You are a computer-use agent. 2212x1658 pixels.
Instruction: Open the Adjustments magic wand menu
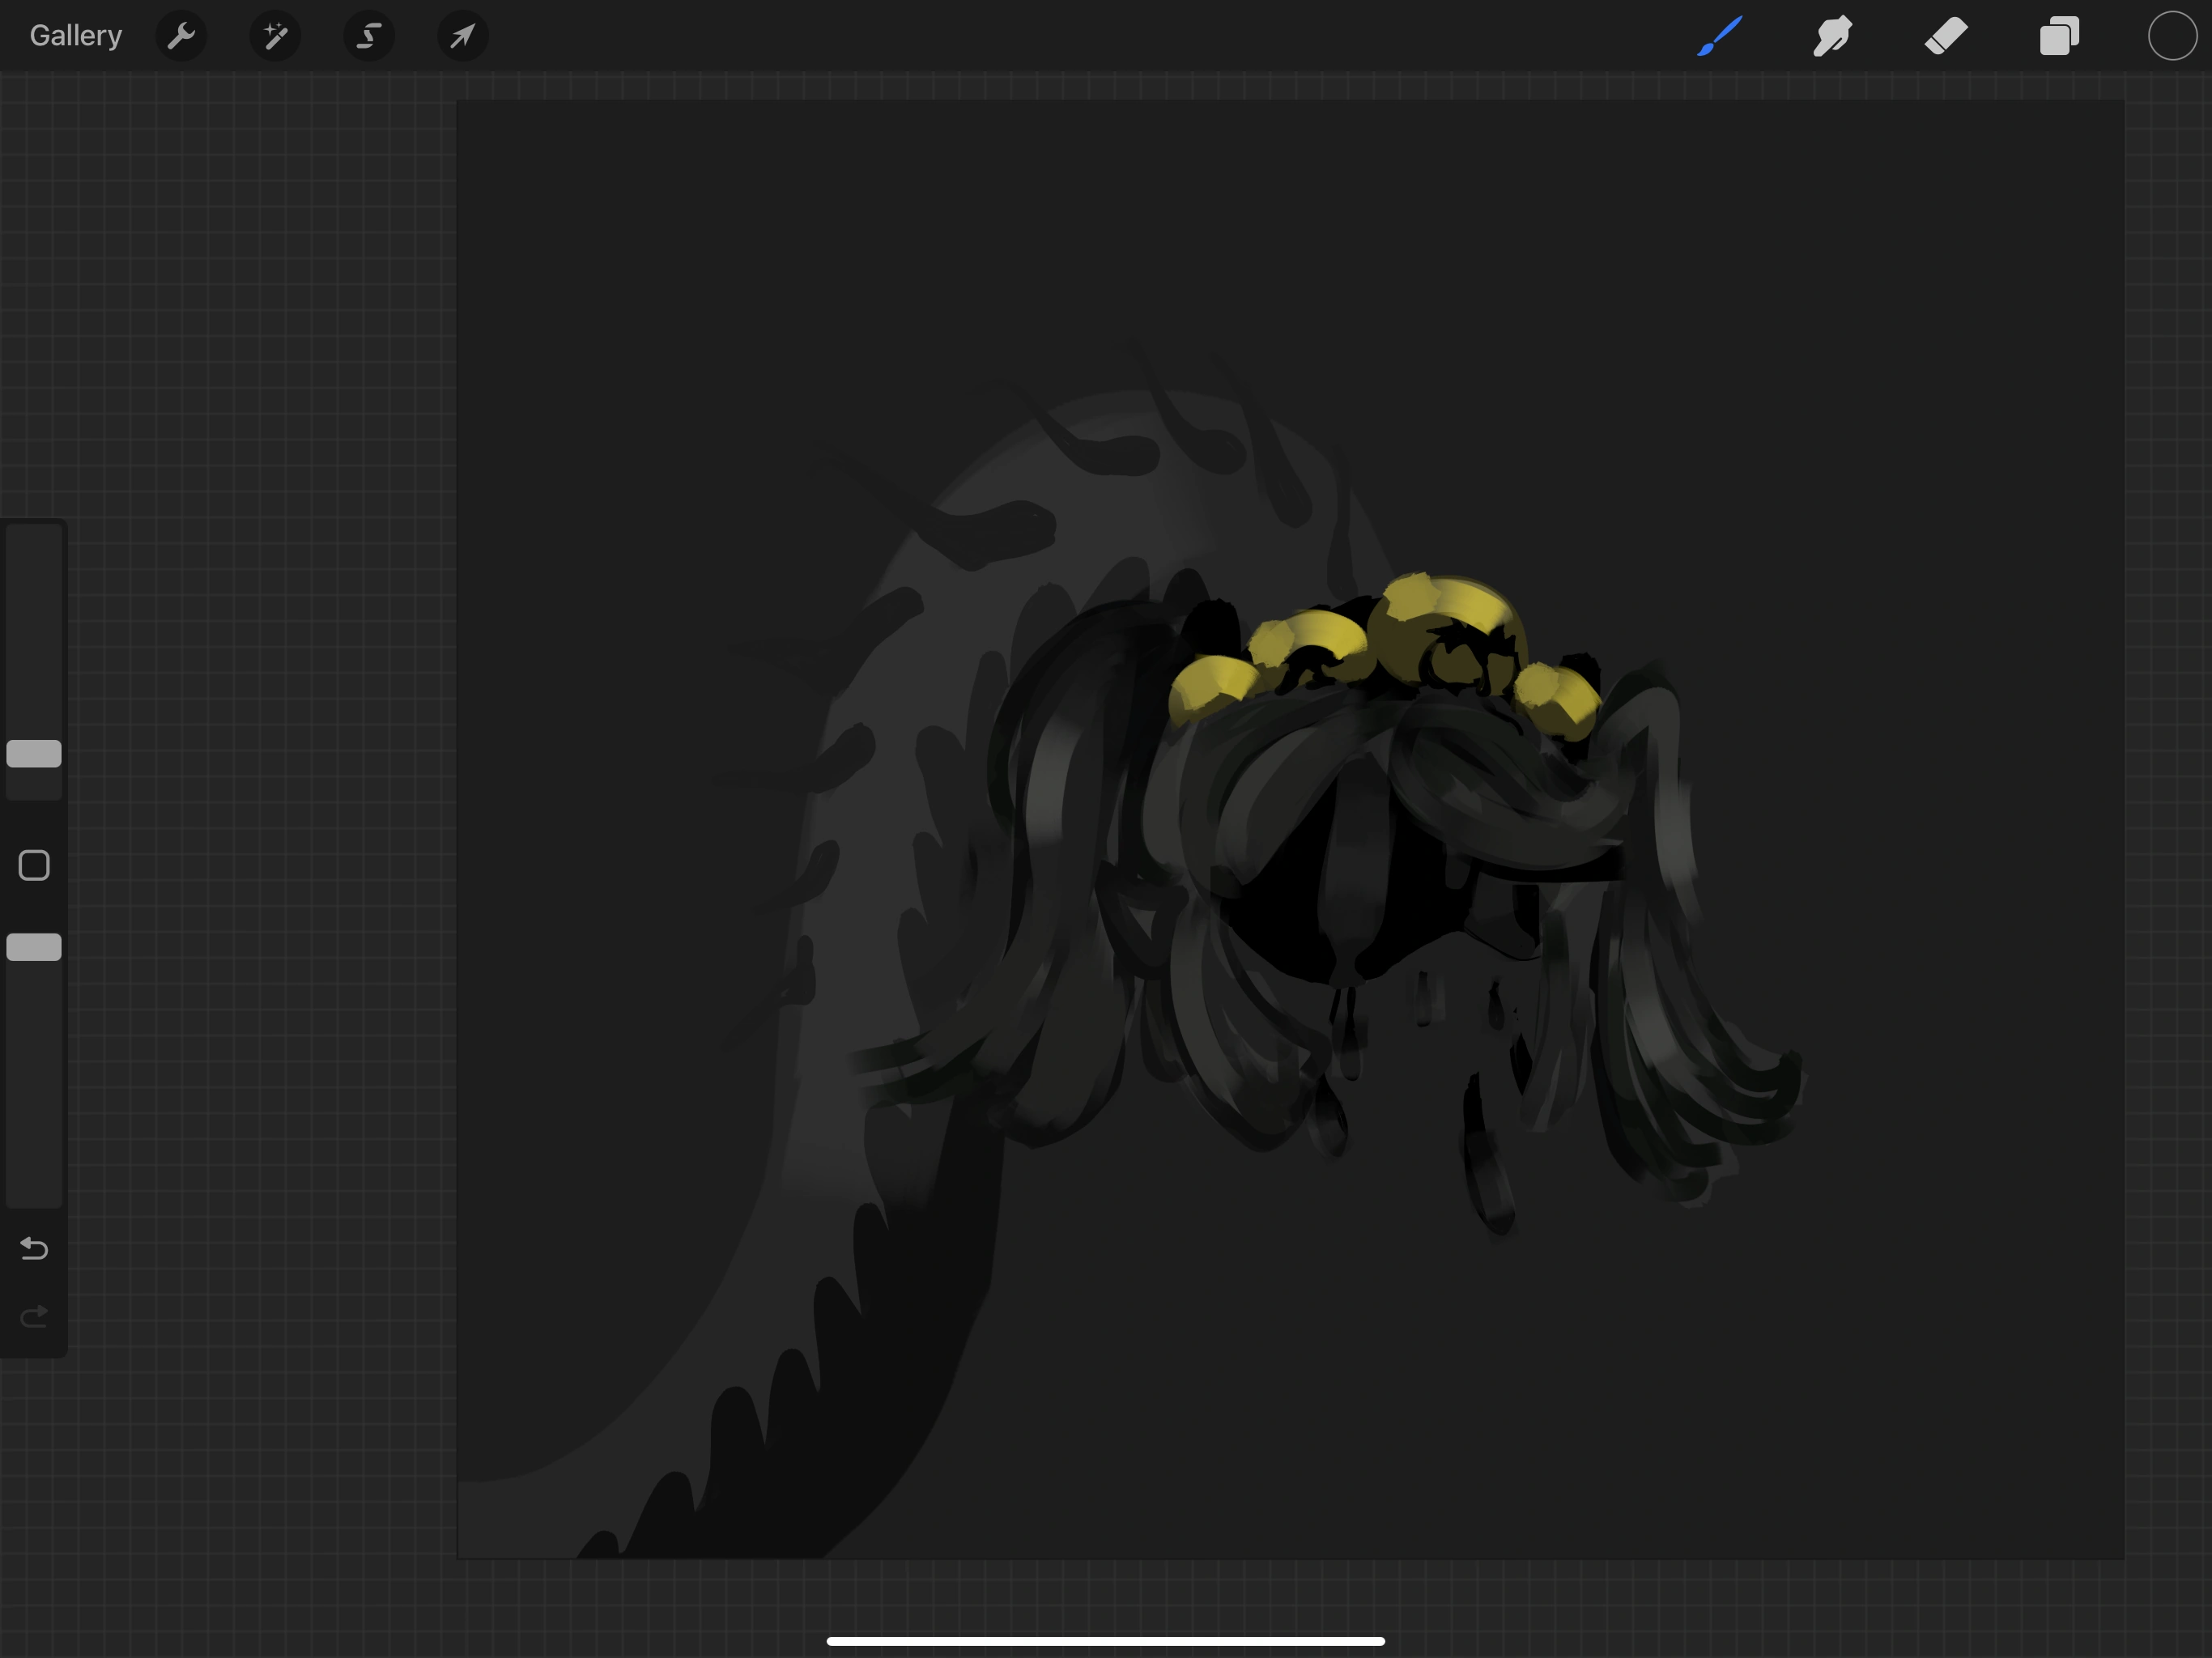tap(274, 36)
